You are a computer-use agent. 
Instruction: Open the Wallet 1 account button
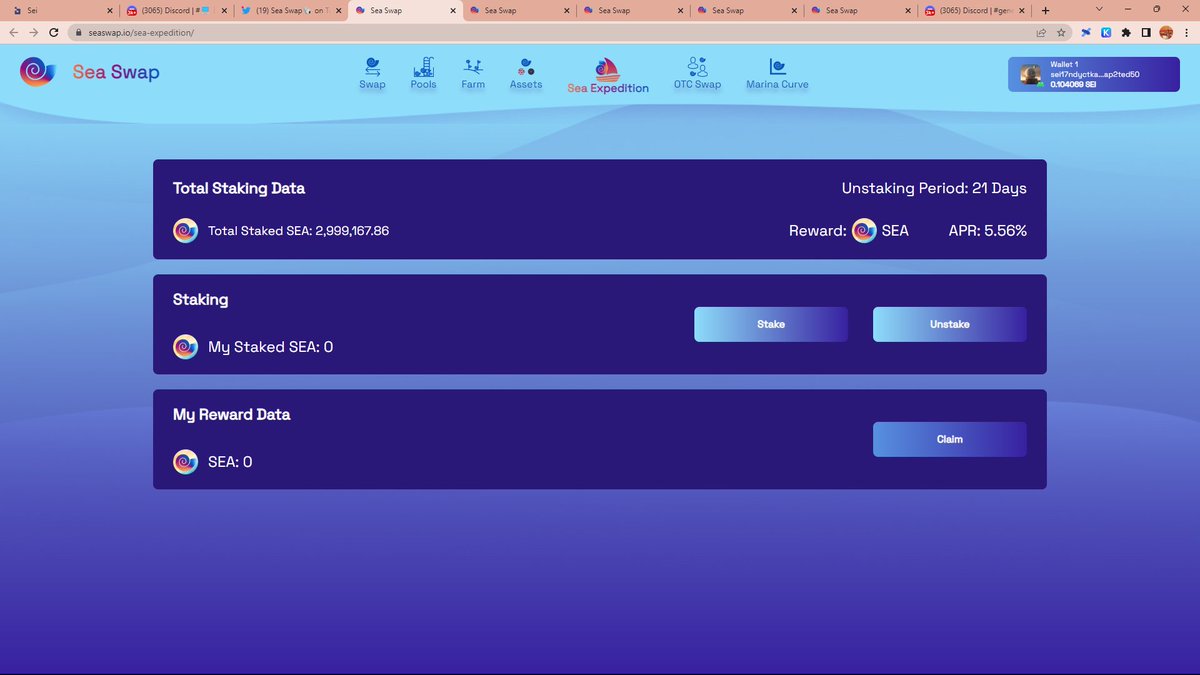pyautogui.click(x=1093, y=75)
